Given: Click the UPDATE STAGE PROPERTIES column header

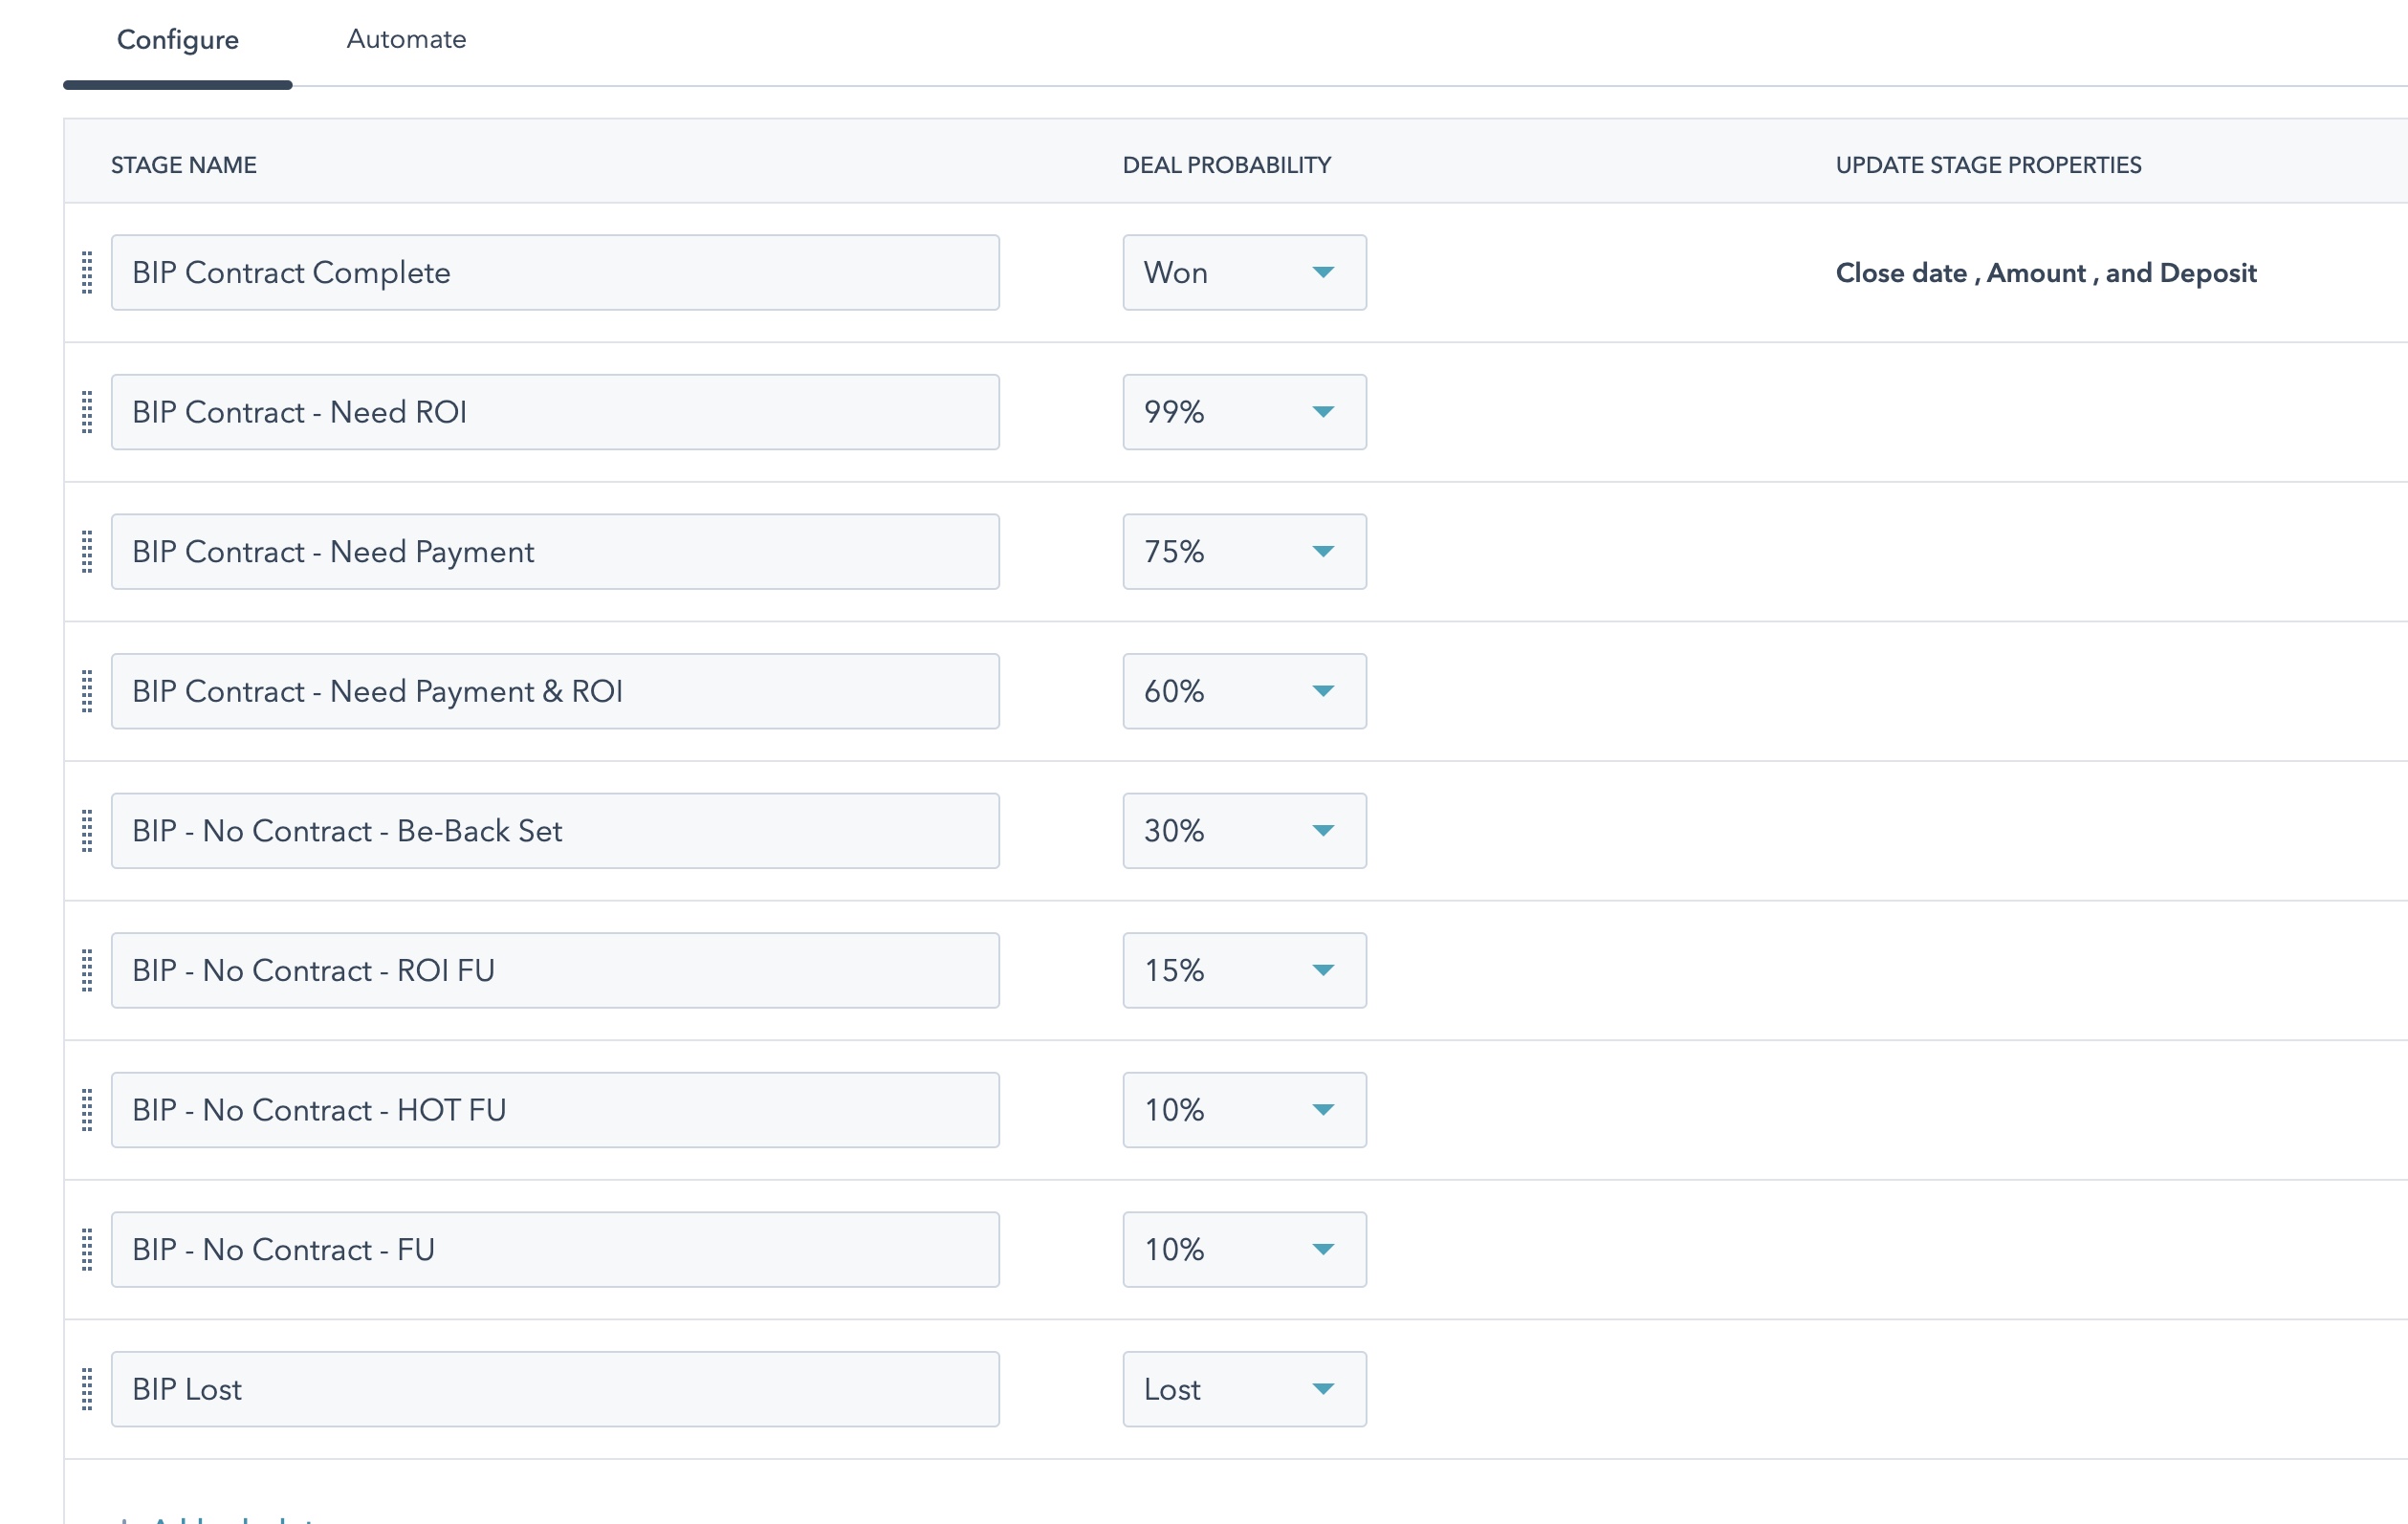Looking at the screenshot, I should click(x=1988, y=165).
